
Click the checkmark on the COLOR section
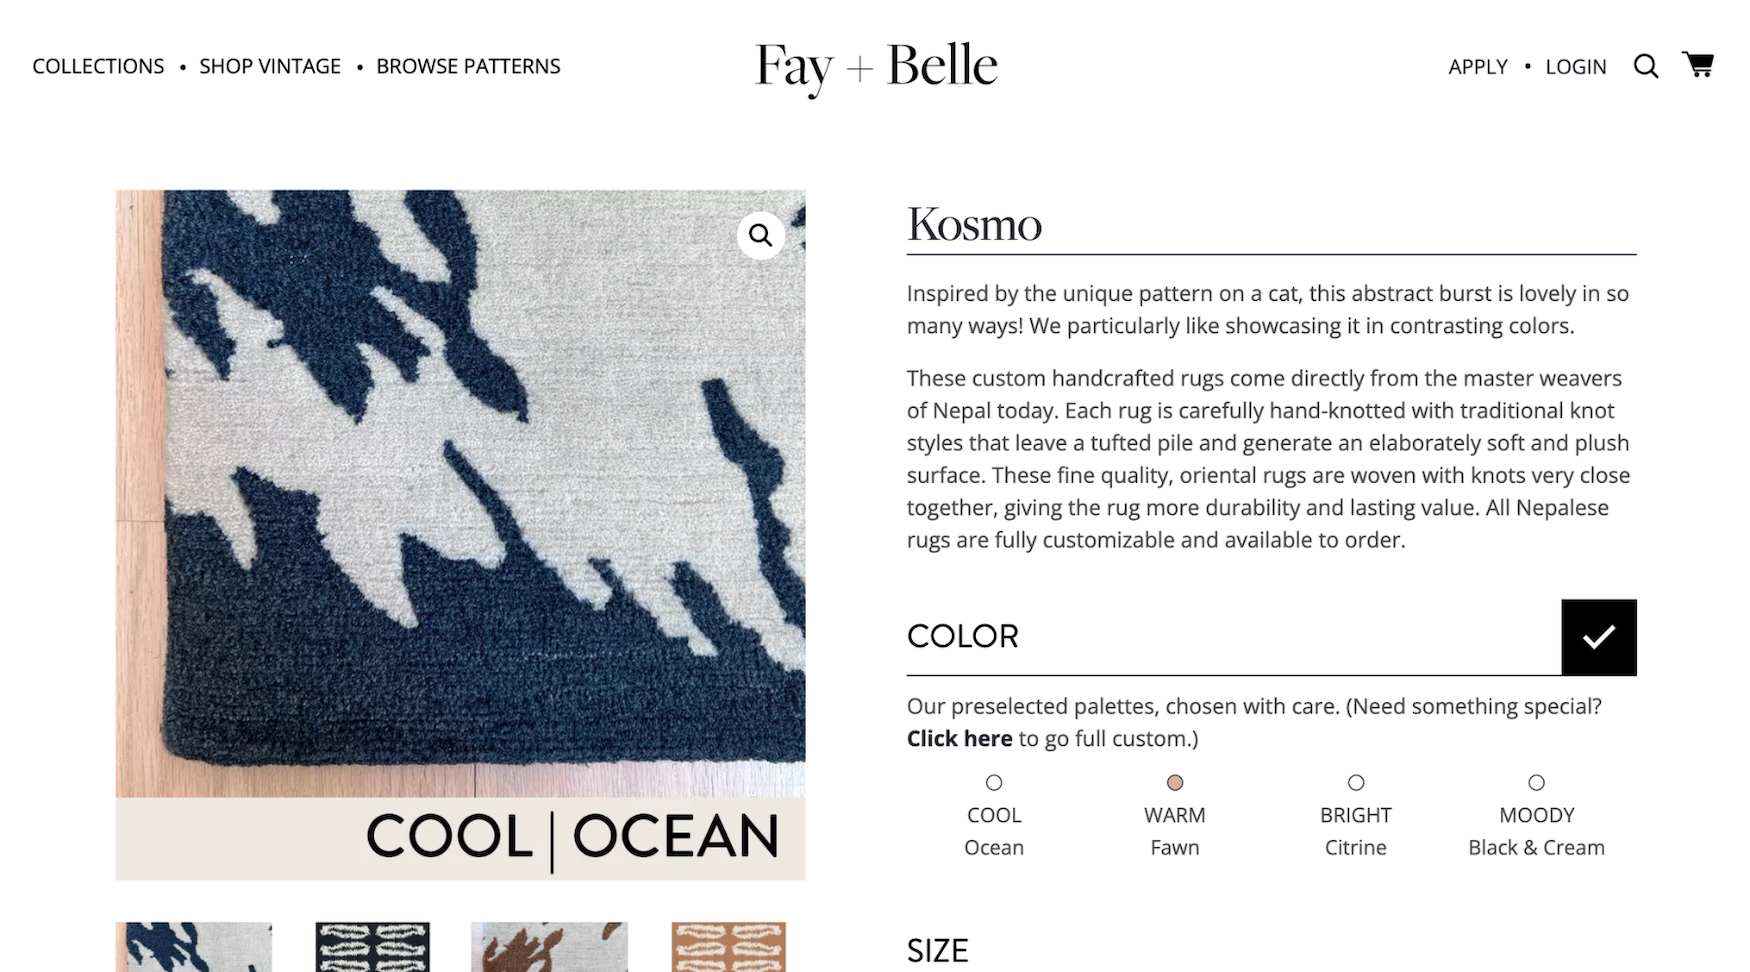1599,637
